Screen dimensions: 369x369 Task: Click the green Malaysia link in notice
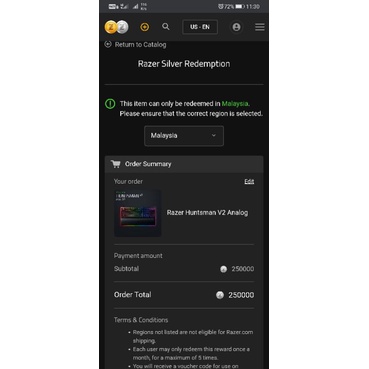point(235,104)
